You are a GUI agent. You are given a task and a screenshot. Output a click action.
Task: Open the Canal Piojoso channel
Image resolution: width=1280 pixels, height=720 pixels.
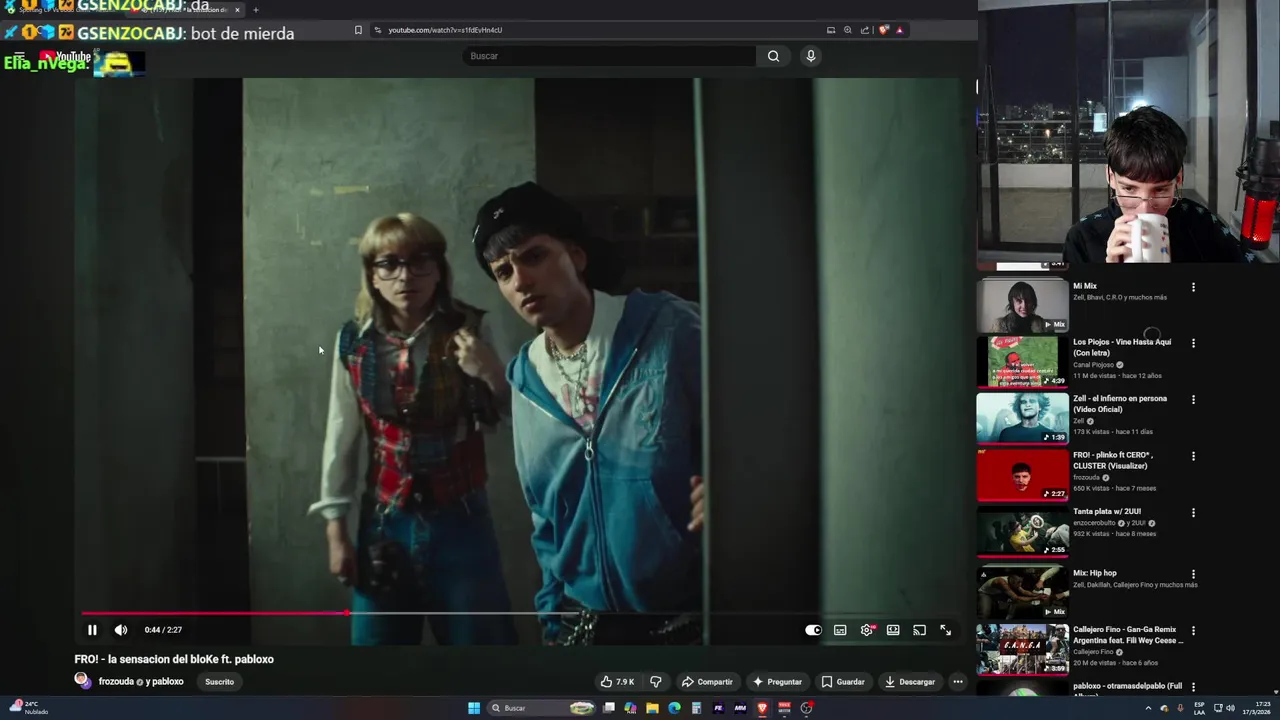point(1094,365)
